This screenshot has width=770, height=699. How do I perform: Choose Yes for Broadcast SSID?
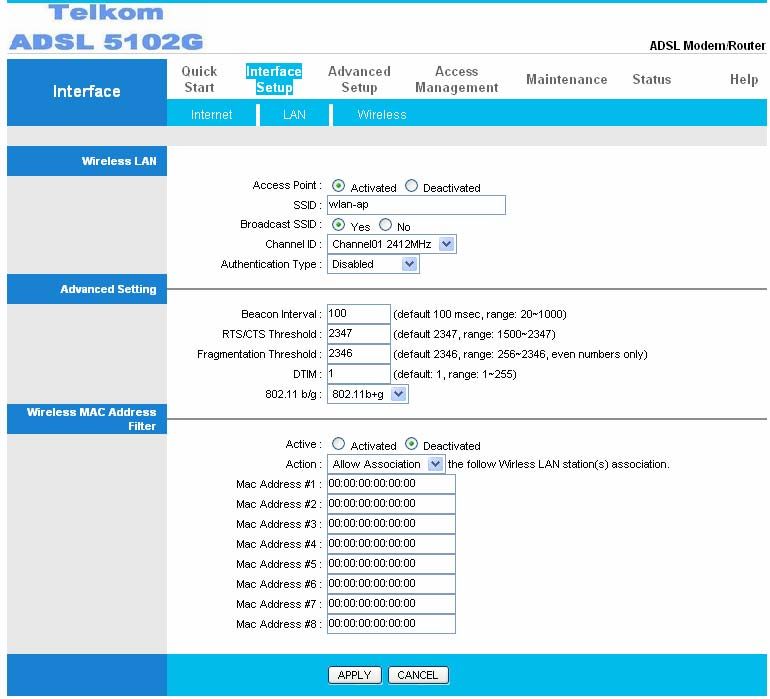pos(338,225)
